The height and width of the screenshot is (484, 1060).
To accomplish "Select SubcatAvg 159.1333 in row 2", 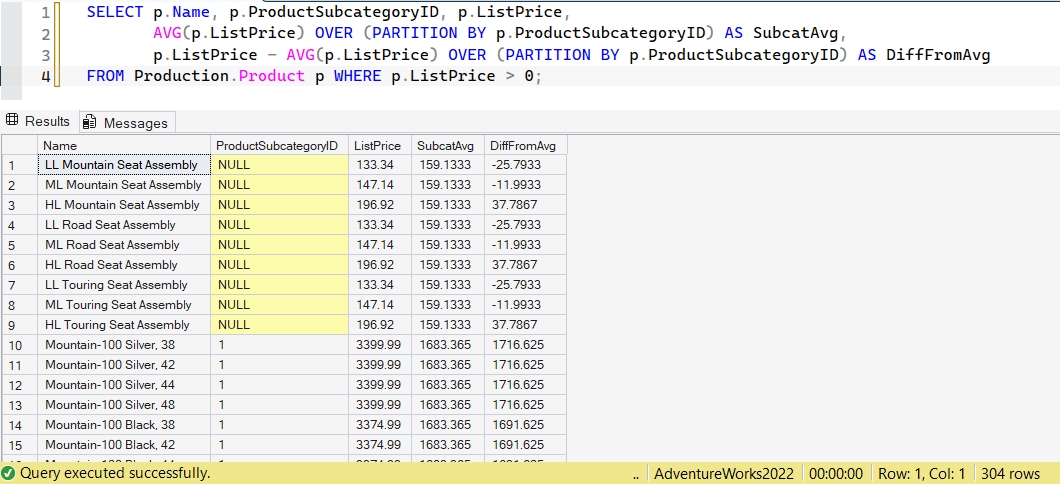I will click(448, 185).
